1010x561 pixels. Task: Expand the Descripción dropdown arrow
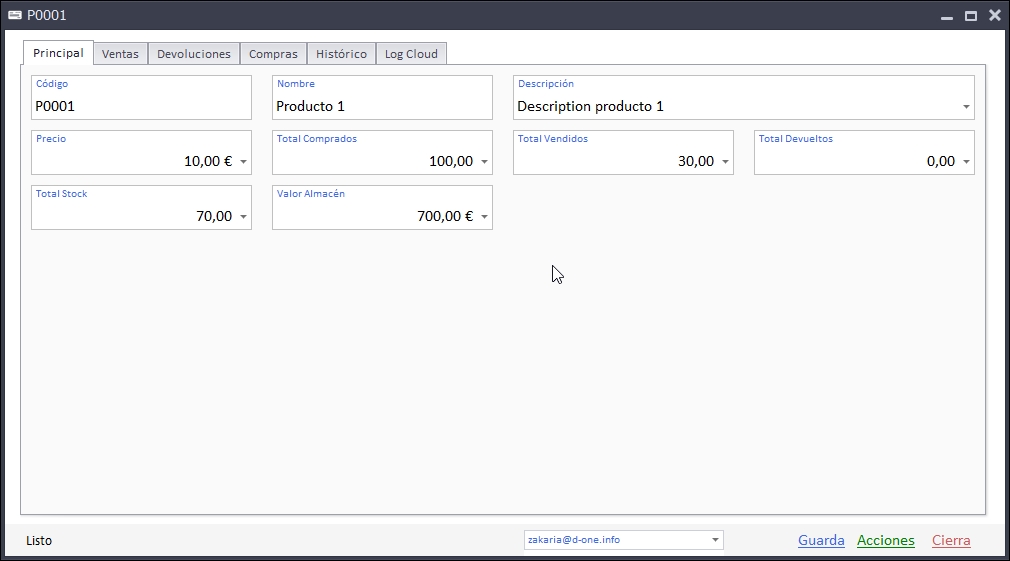966,107
